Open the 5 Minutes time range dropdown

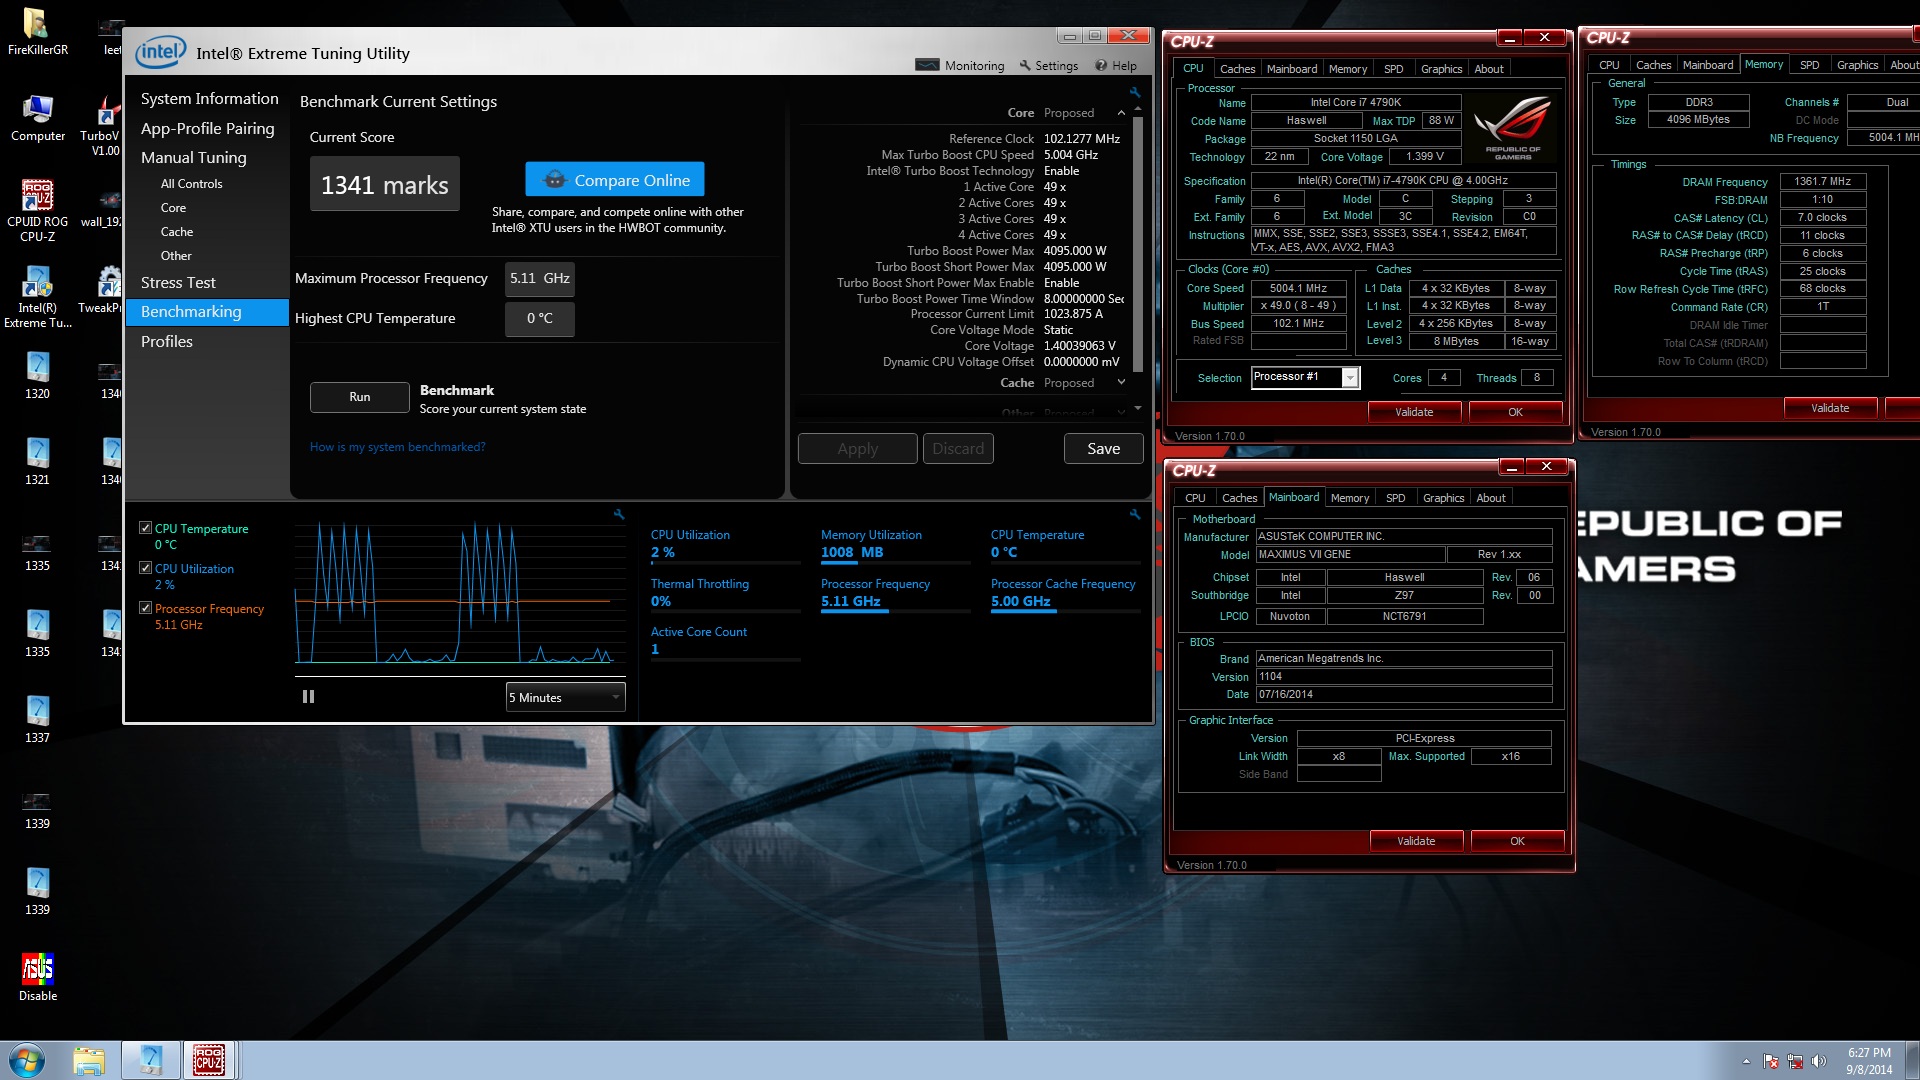click(x=565, y=697)
